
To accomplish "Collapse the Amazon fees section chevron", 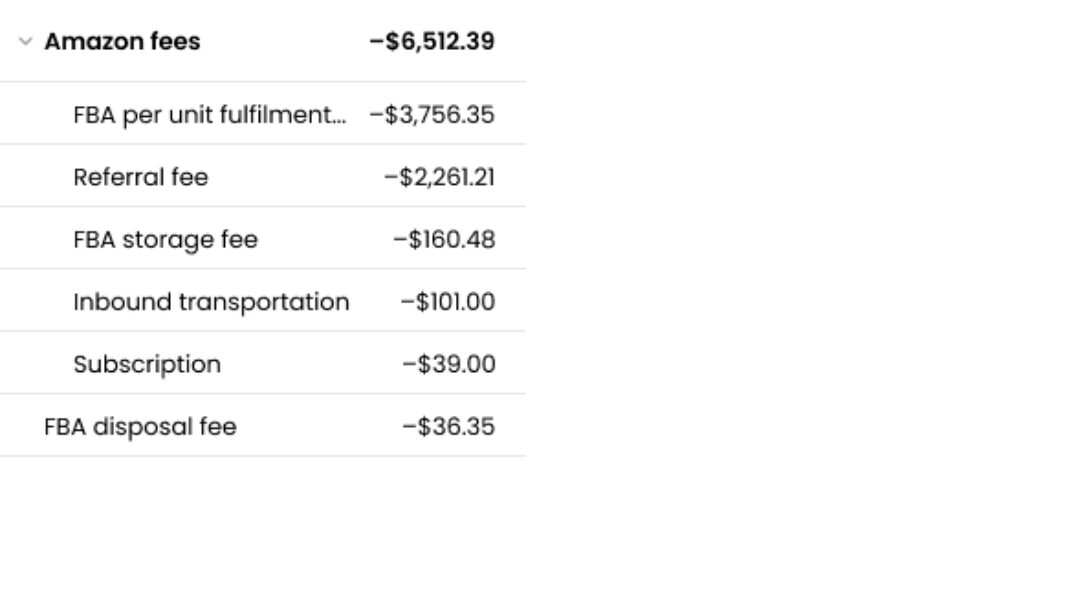I will click(25, 41).
